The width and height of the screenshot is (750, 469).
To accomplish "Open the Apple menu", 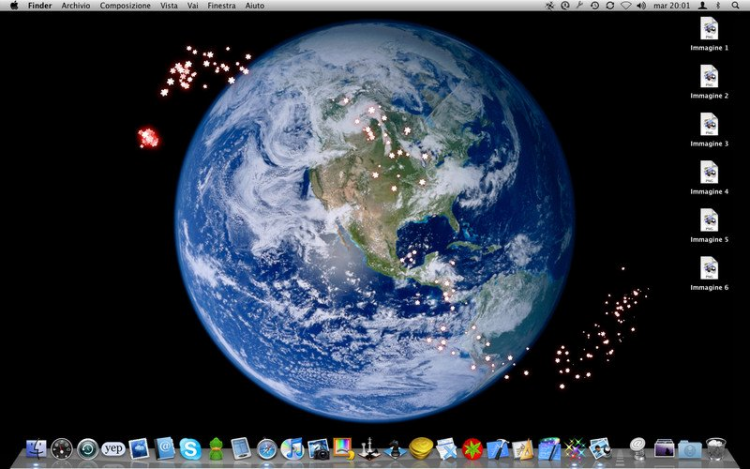I will point(14,5).
